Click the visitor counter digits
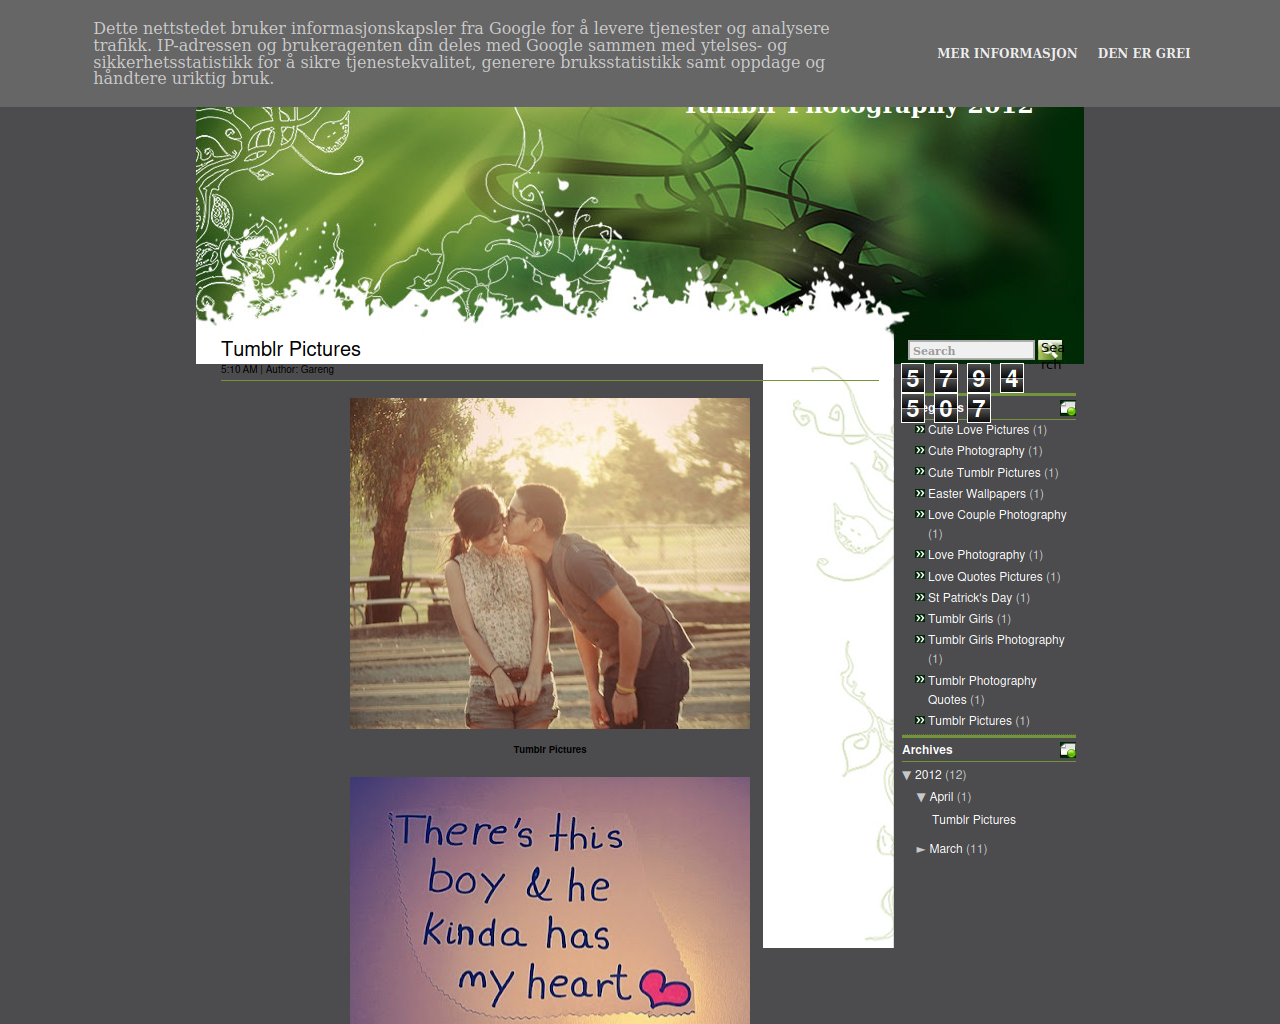Screen dimensions: 1280x1024 [962, 393]
